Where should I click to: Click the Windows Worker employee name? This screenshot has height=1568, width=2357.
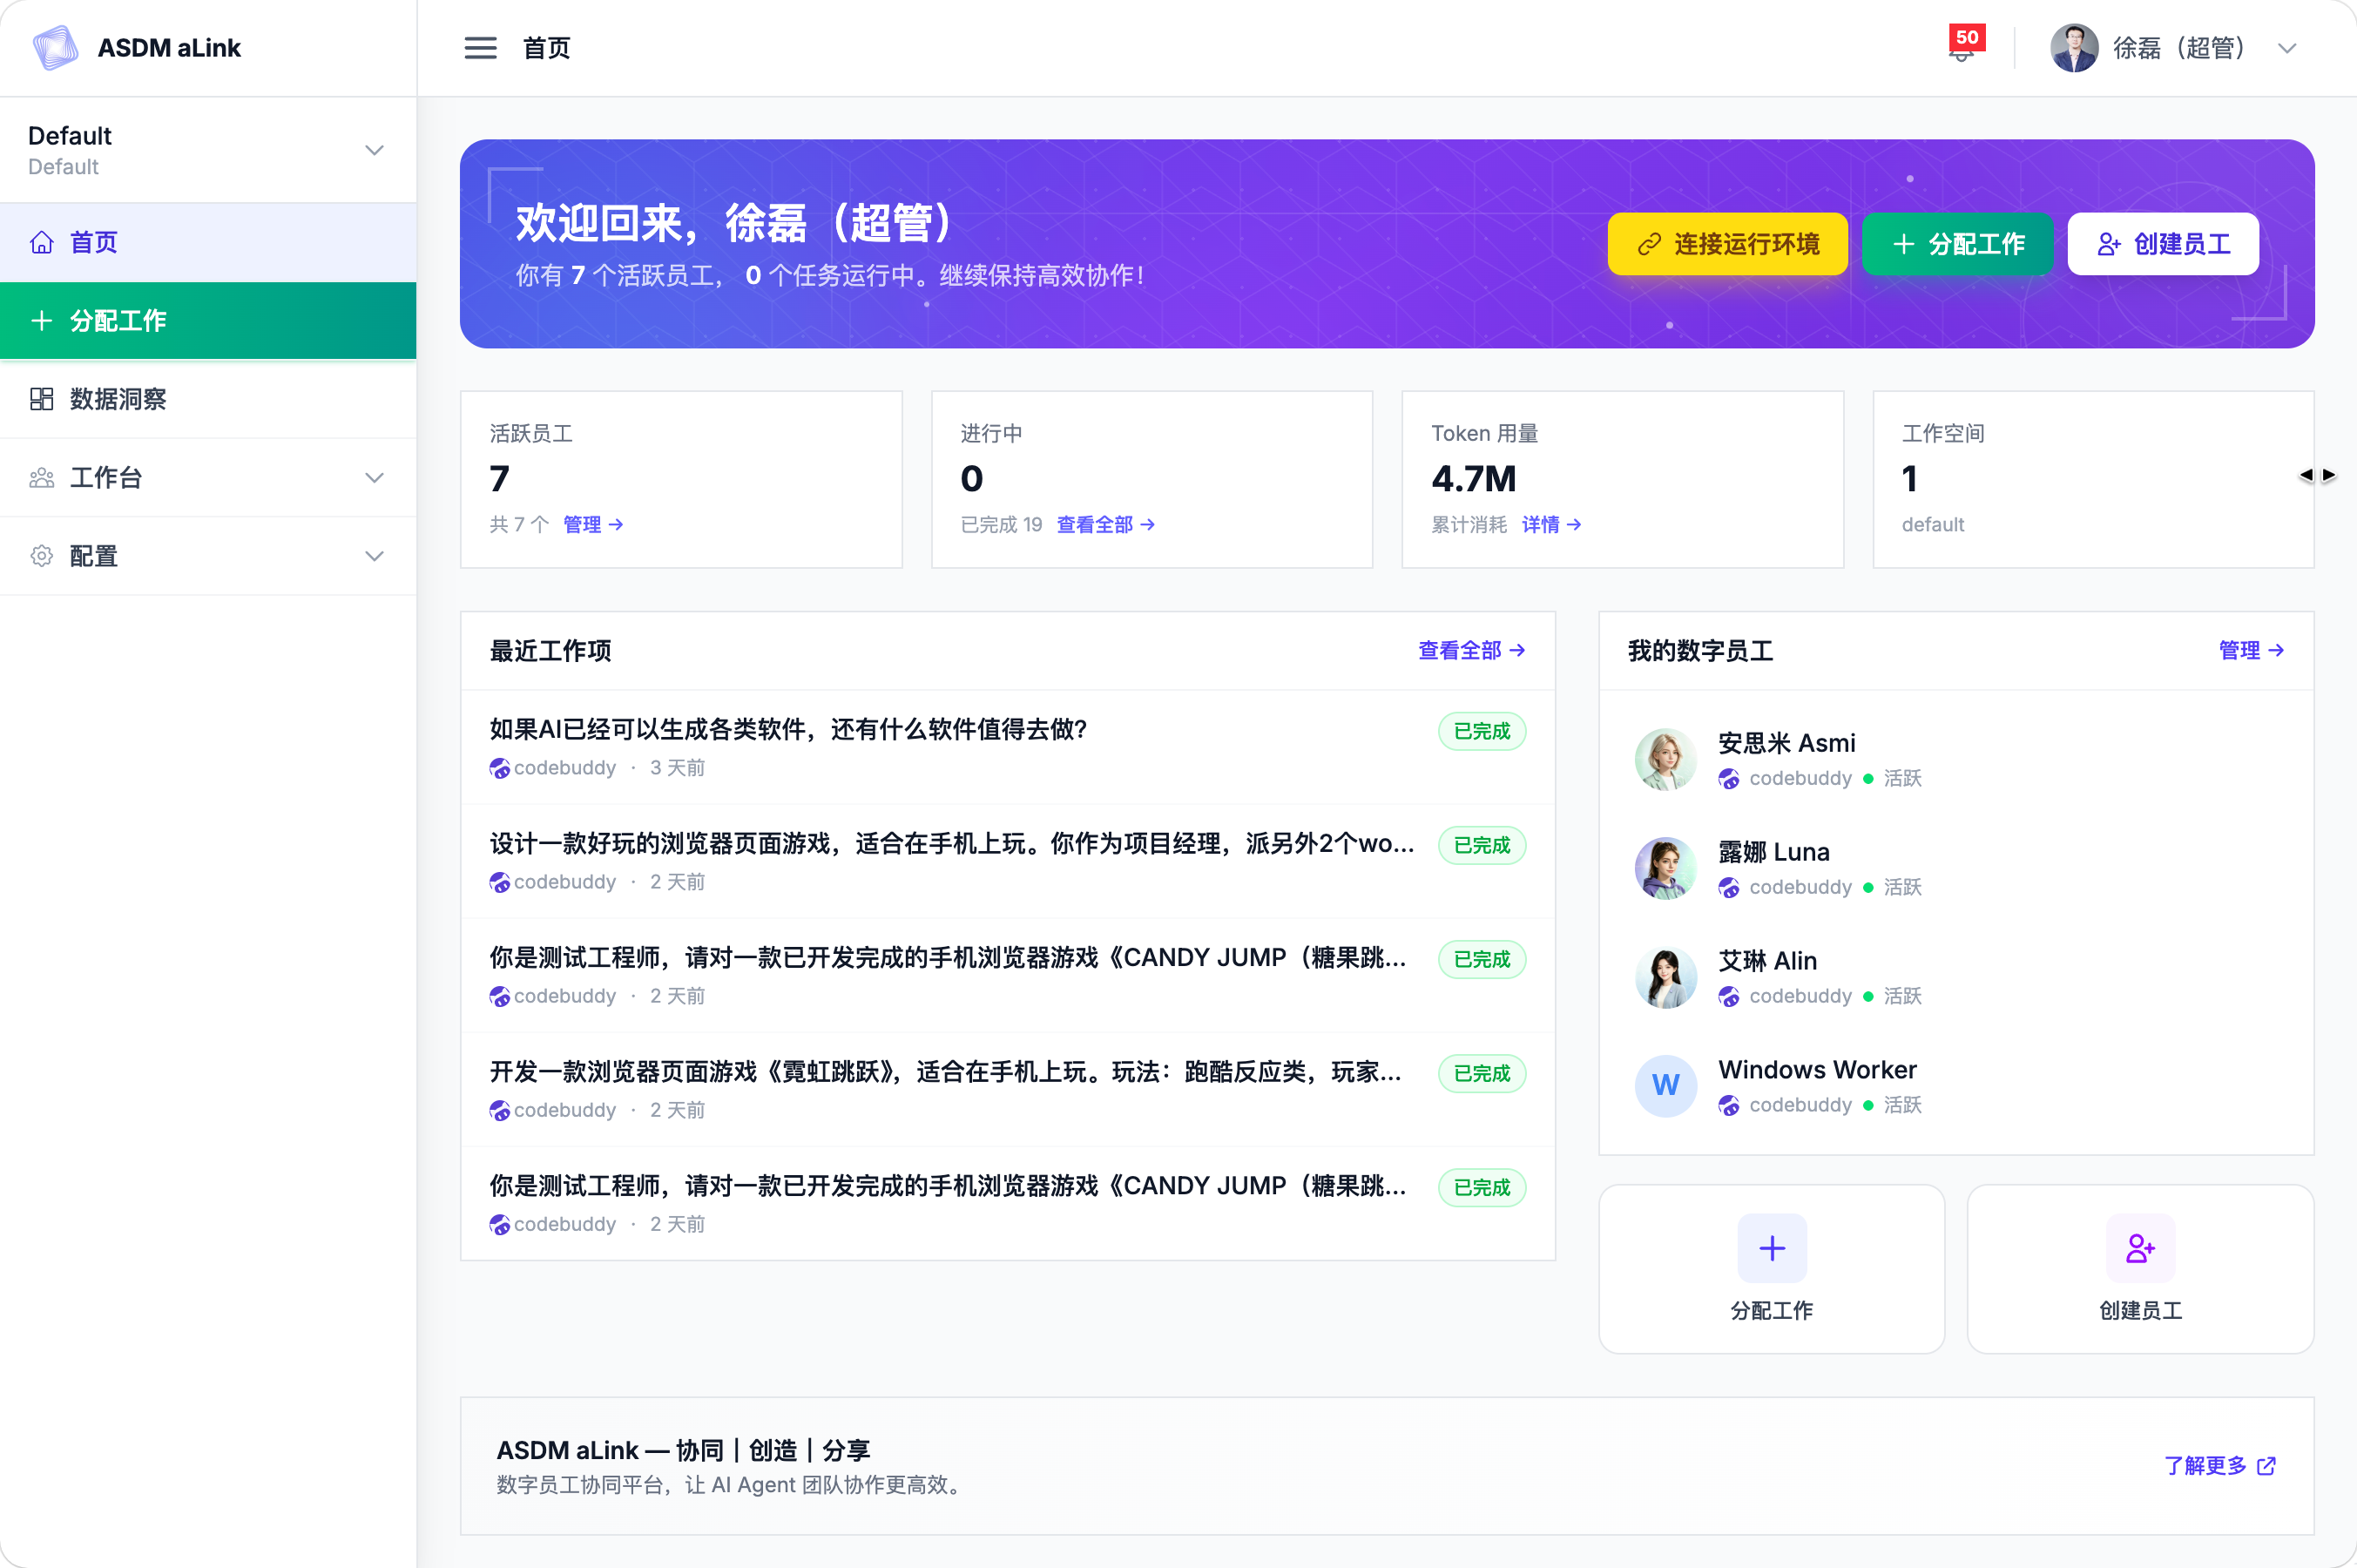[1817, 1070]
